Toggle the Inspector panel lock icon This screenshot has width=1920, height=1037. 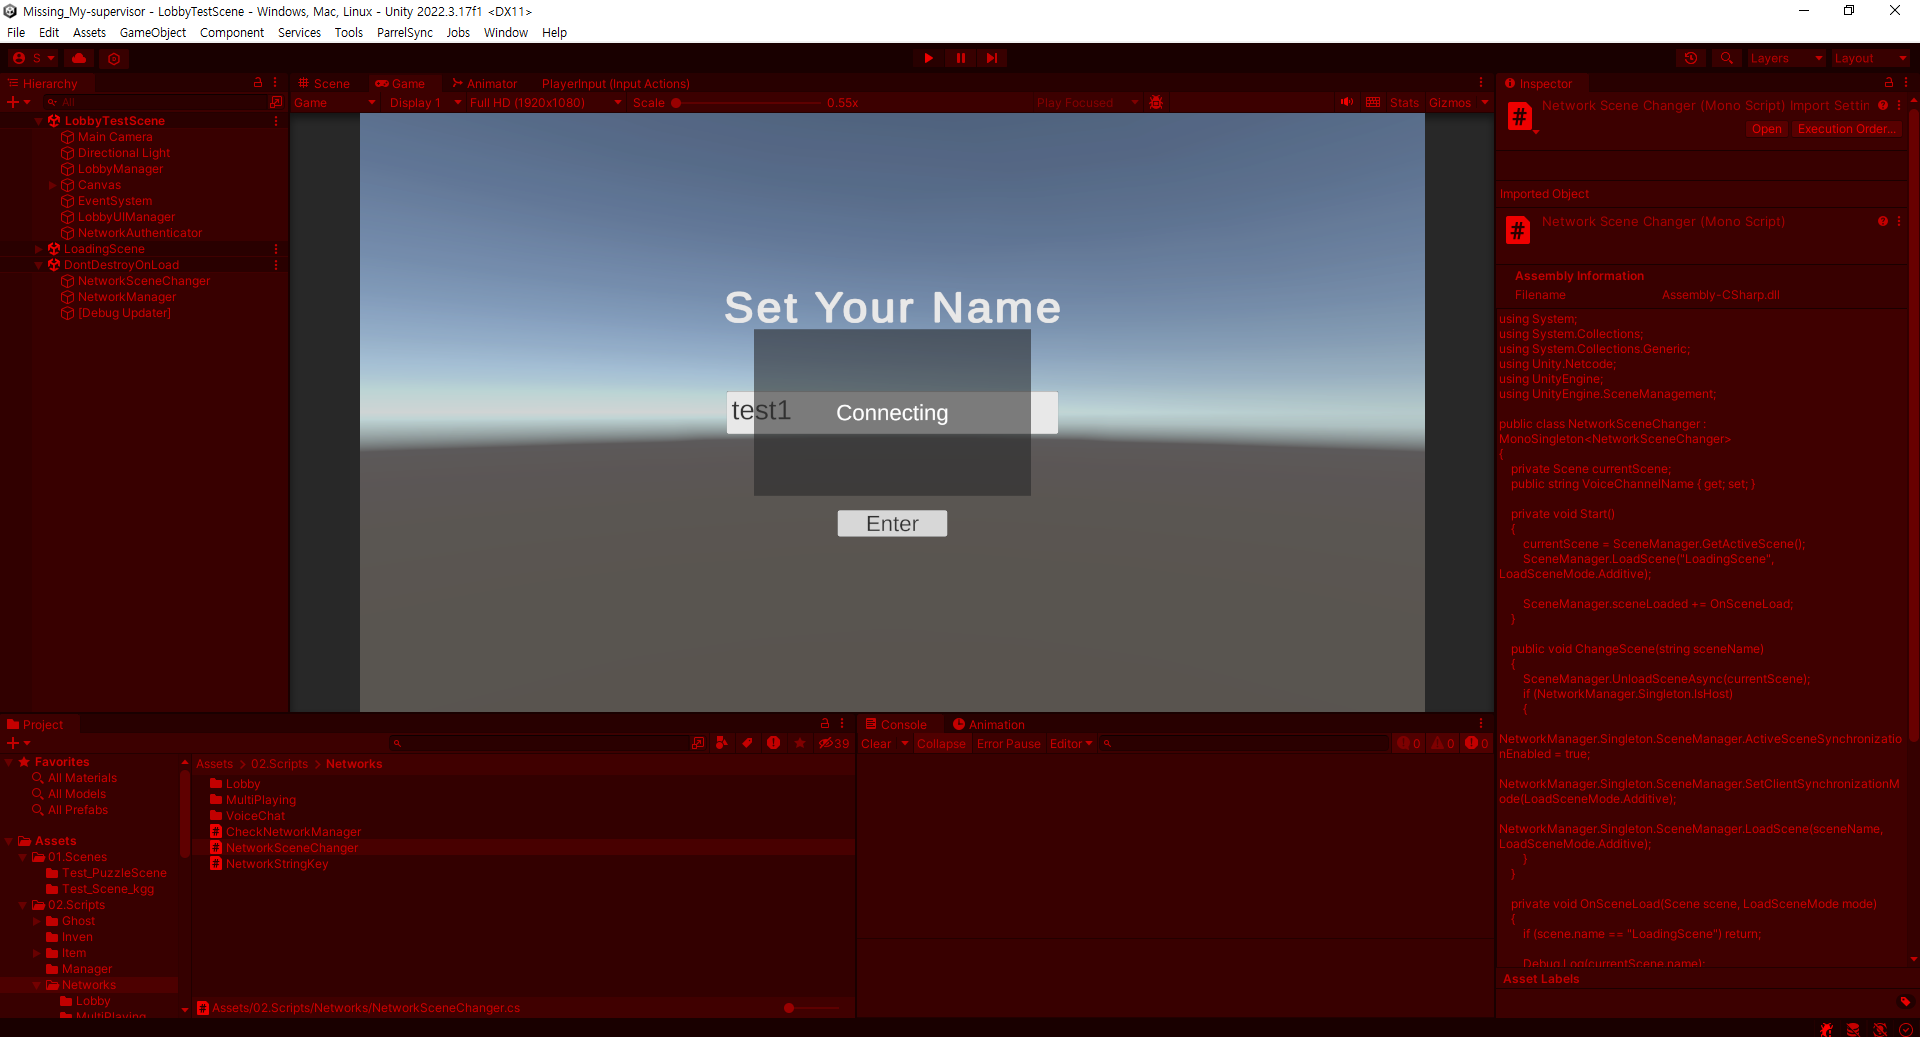tap(1889, 83)
